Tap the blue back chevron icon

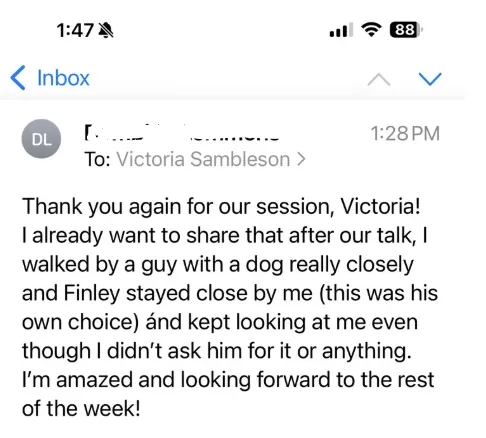coord(18,78)
